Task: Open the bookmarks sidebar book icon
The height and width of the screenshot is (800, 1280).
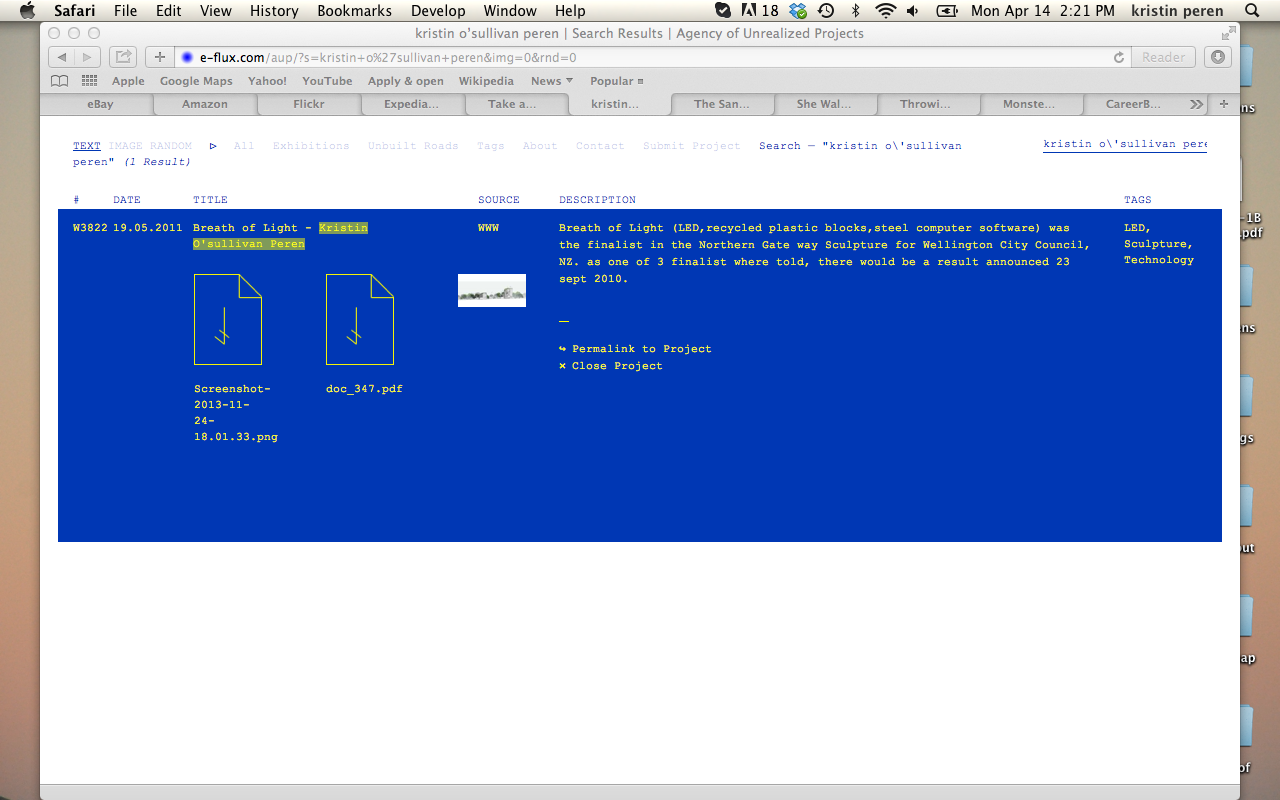Action: 59,80
